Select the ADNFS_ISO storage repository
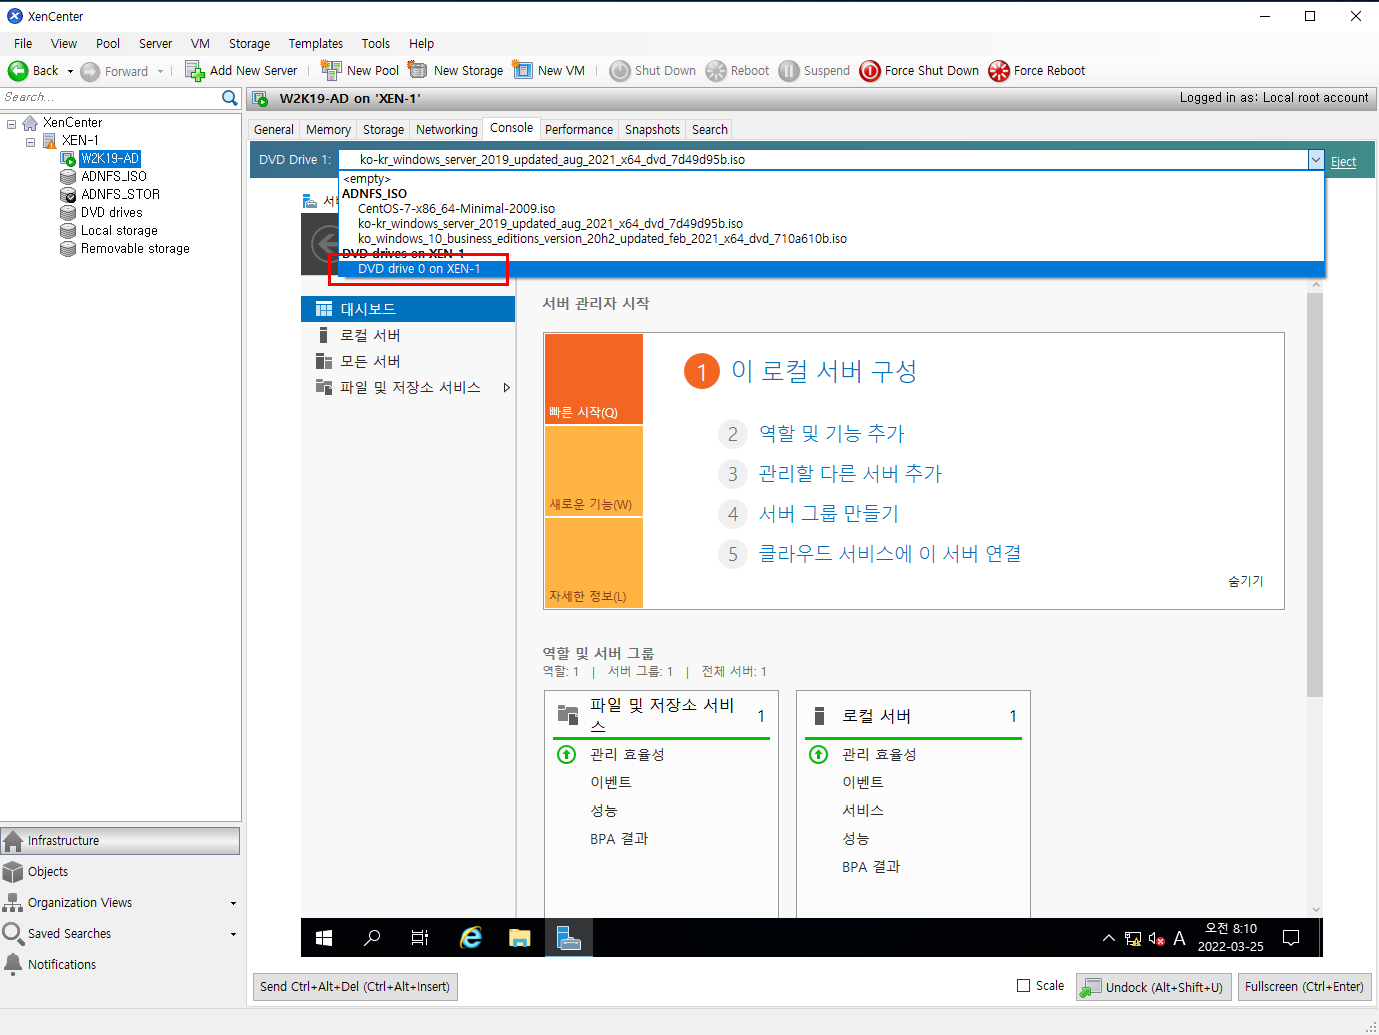Image resolution: width=1379 pixels, height=1035 pixels. [x=113, y=176]
